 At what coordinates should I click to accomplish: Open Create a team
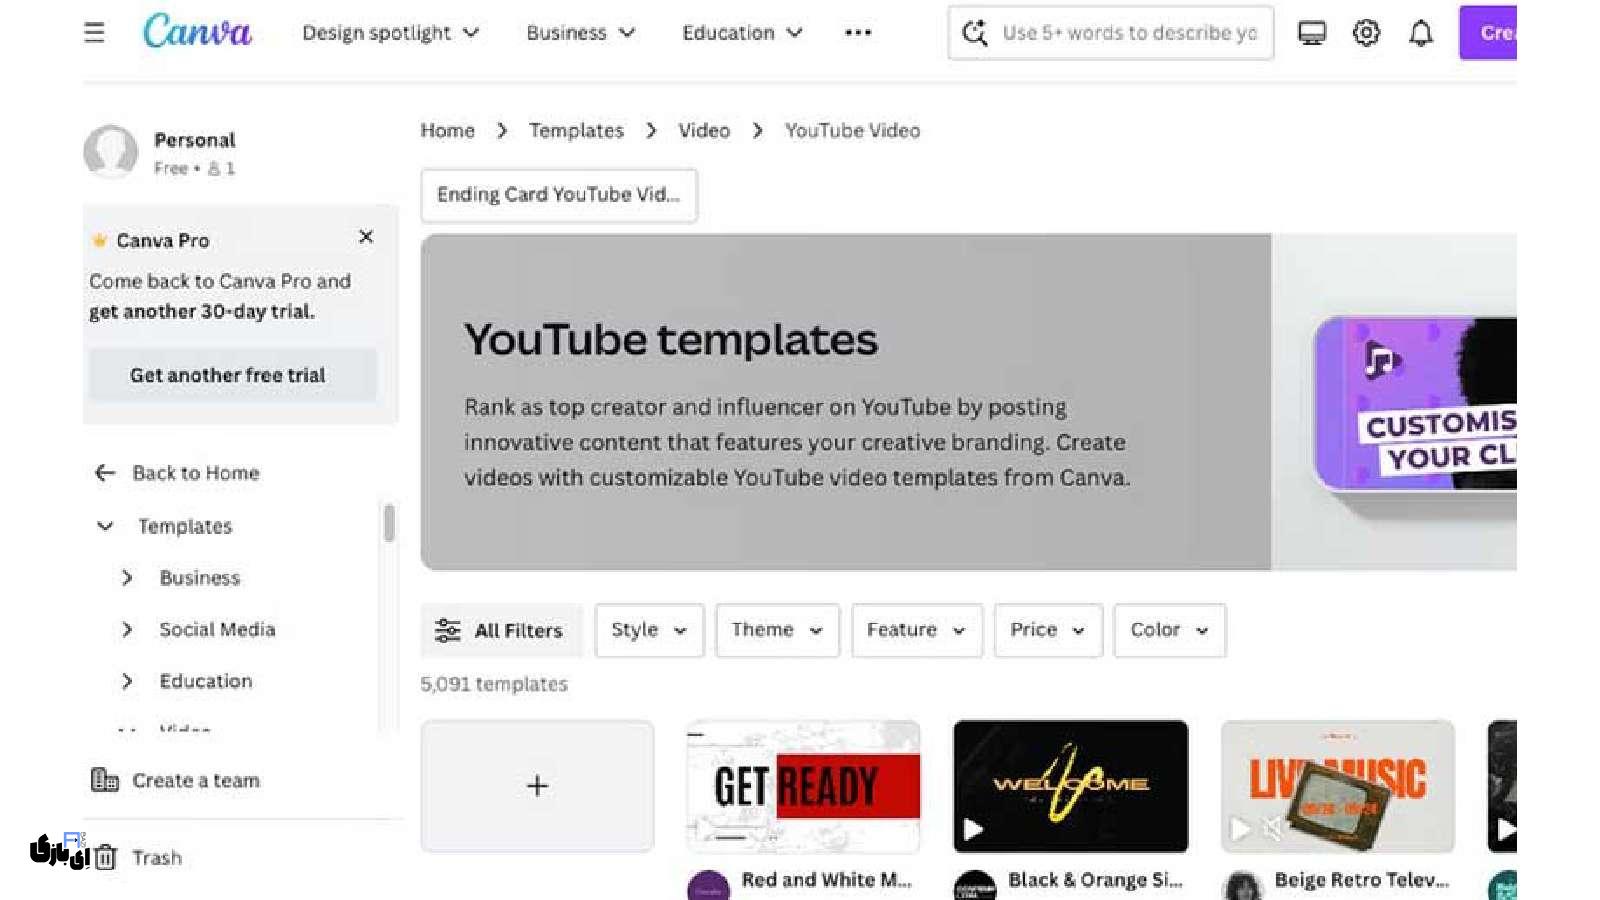[x=196, y=780]
